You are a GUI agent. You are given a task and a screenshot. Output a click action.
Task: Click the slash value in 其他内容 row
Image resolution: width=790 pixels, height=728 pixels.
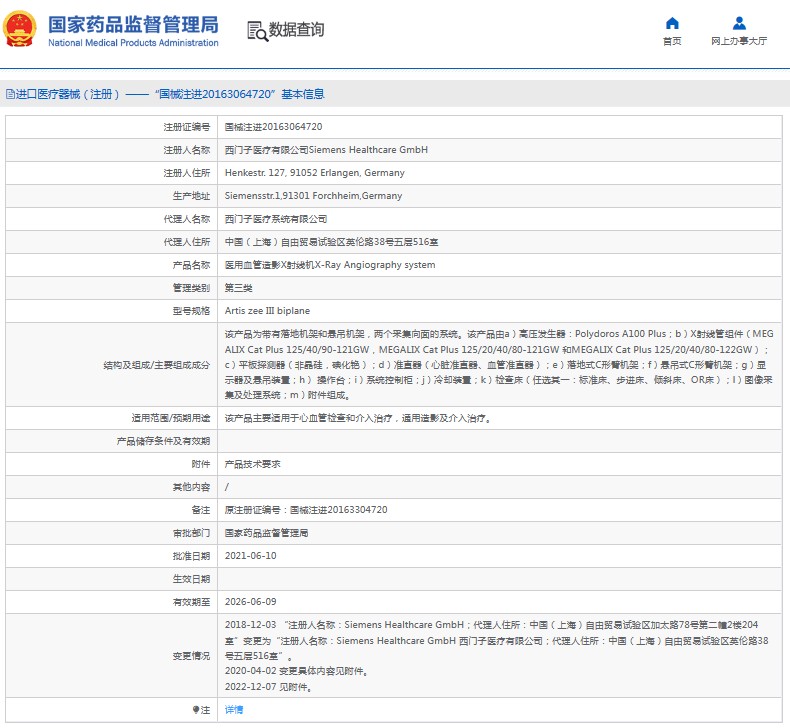tap(227, 487)
